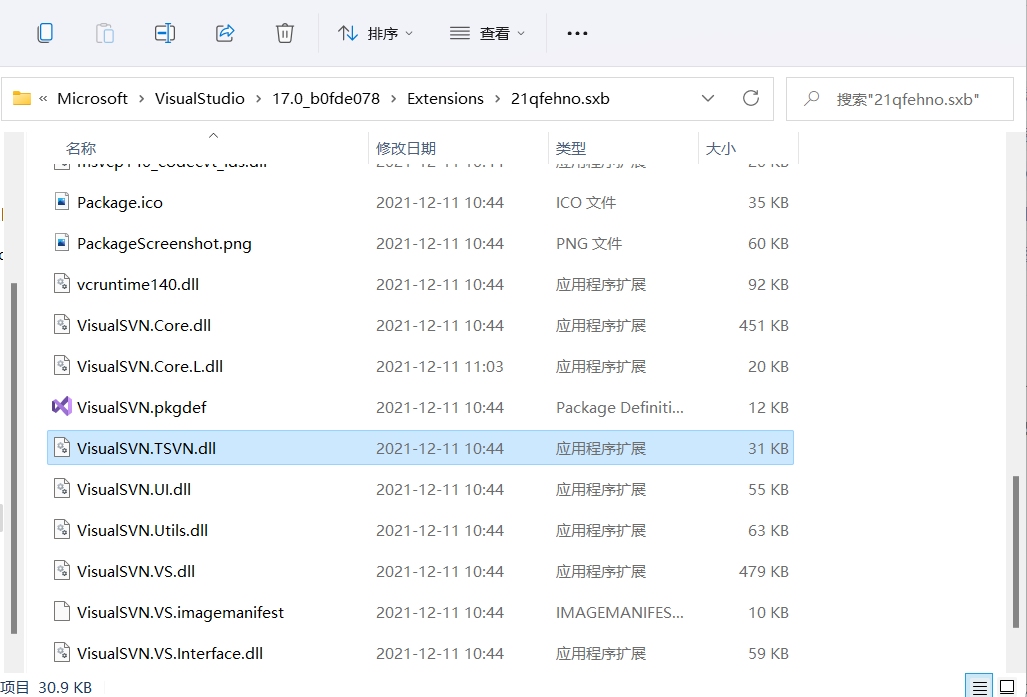The width and height of the screenshot is (1027, 697).
Task: Switch to details view in the status bar
Action: point(979,686)
